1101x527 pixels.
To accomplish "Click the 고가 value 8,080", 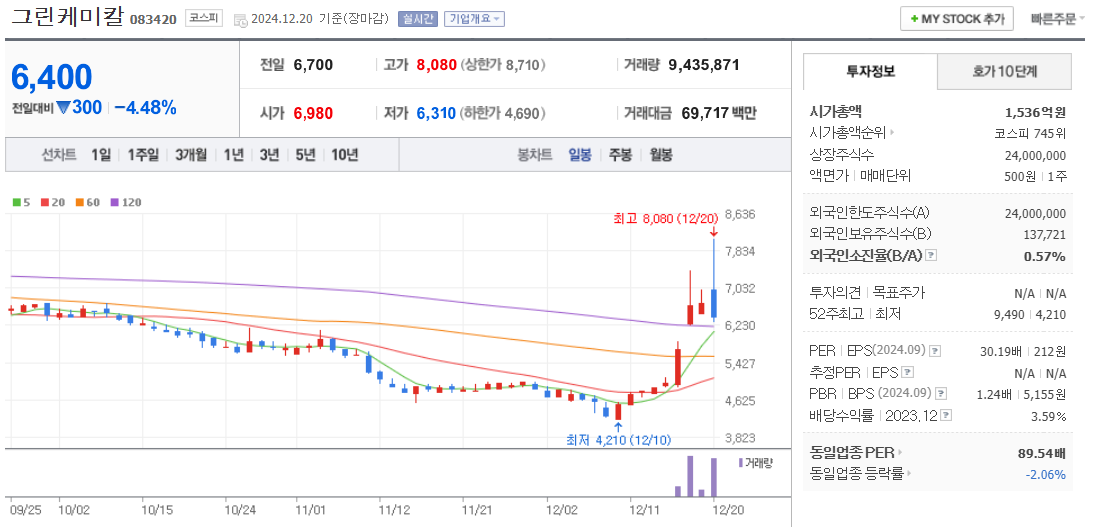I will (436, 65).
